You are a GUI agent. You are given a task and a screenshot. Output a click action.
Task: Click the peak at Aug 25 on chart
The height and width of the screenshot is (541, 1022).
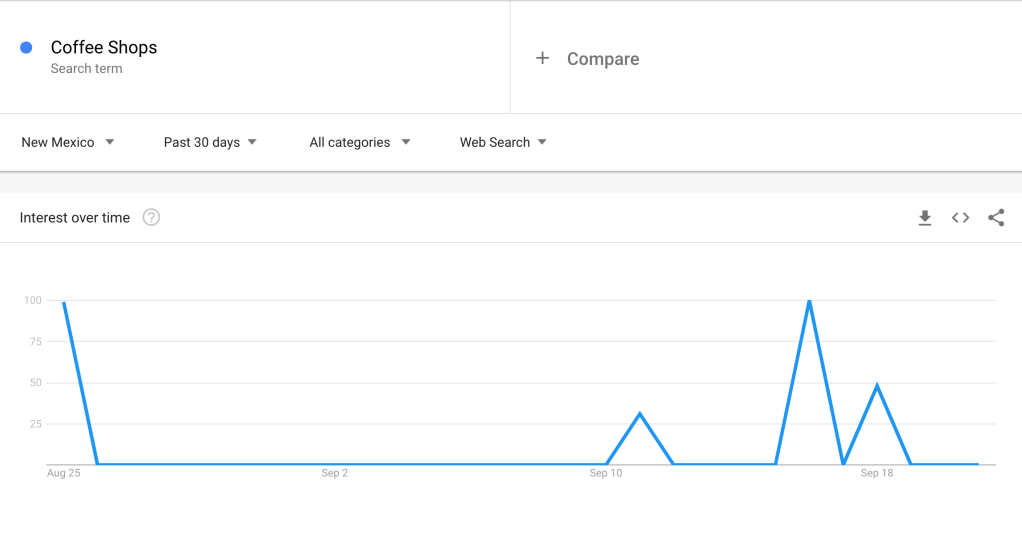coord(64,301)
